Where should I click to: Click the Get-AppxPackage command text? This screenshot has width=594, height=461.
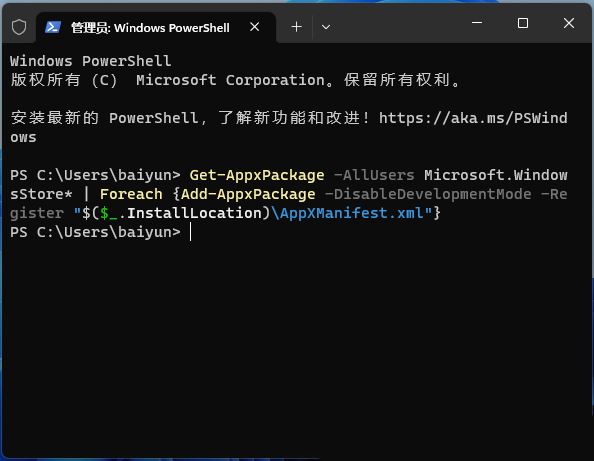pos(257,175)
